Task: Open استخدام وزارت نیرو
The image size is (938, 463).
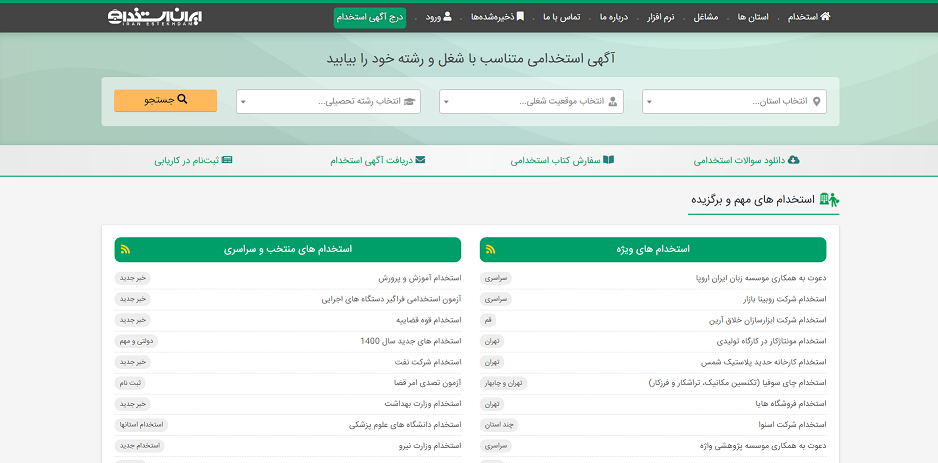Action: [x=430, y=446]
